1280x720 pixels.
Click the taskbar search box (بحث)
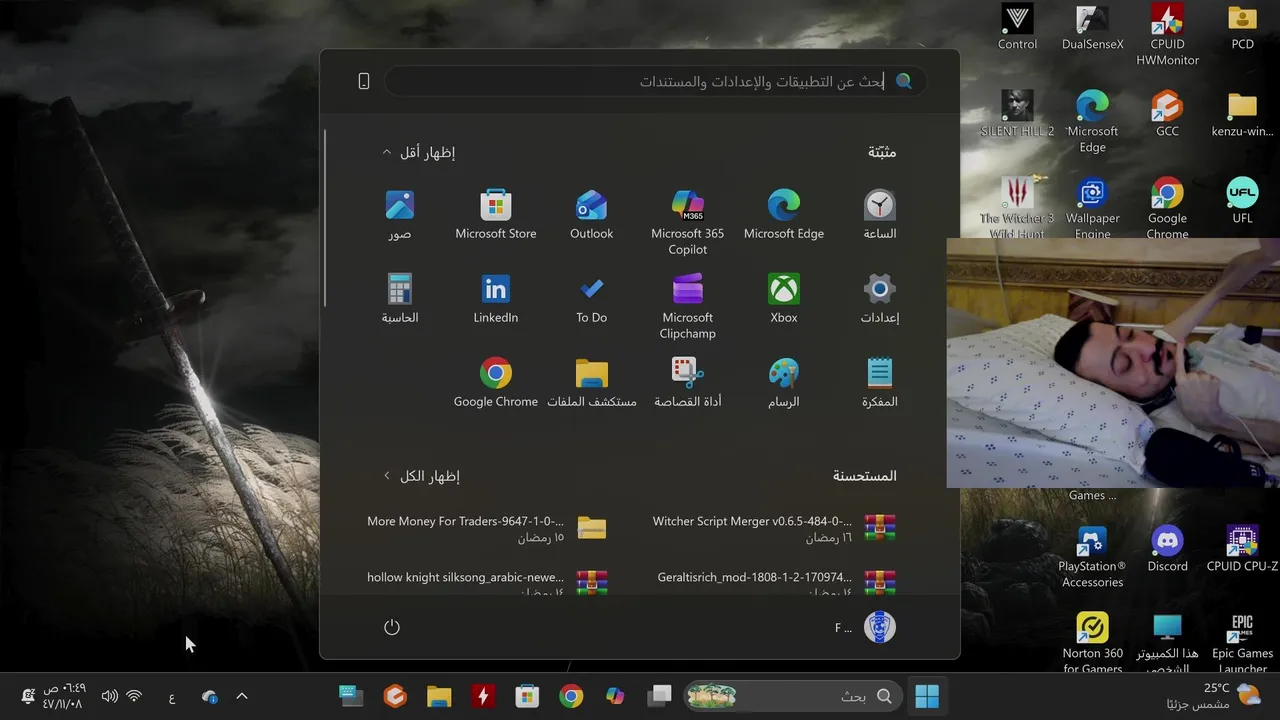[792, 696]
